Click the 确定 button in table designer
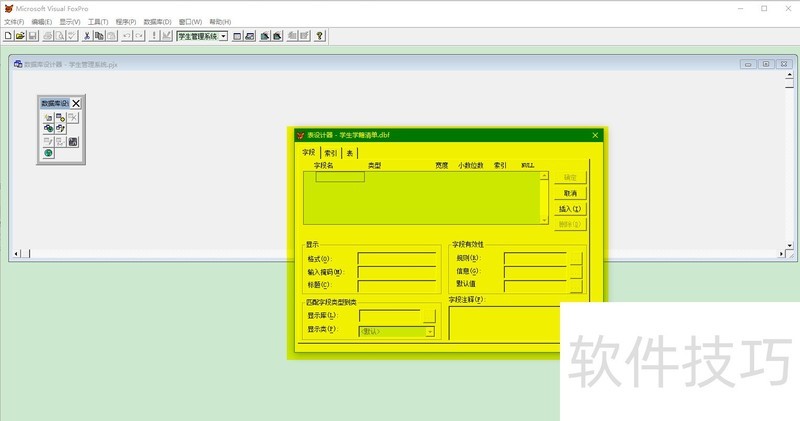Screen dimensions: 800x421 (x=570, y=178)
